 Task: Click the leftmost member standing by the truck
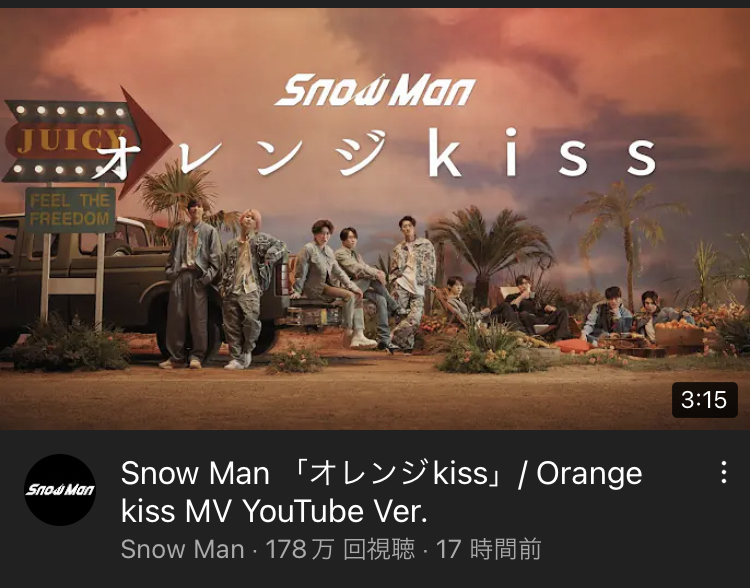point(190,284)
